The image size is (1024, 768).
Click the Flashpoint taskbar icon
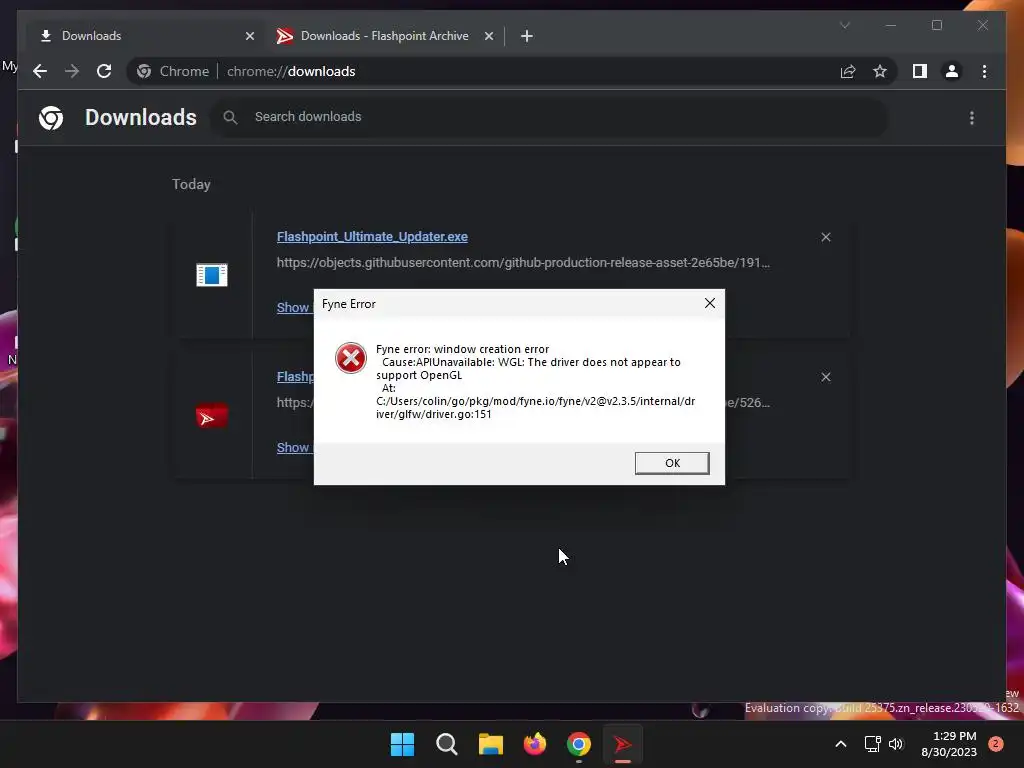pos(622,744)
